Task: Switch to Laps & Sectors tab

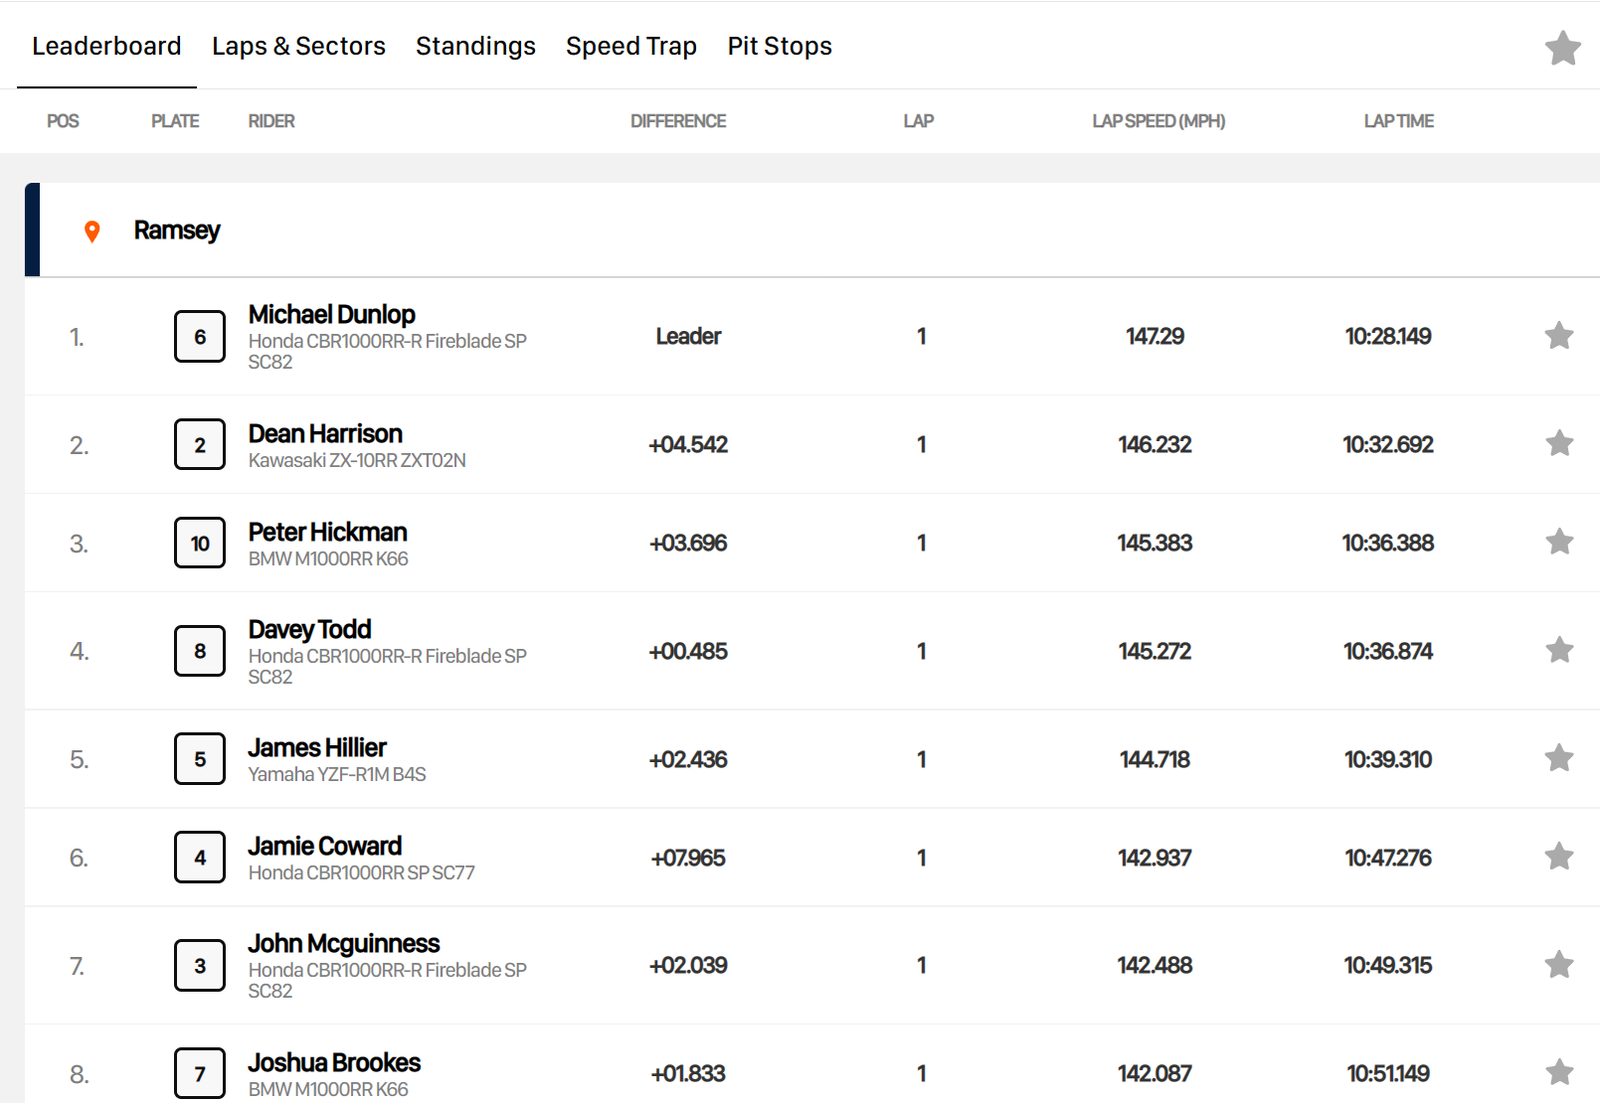Action: click(x=298, y=46)
